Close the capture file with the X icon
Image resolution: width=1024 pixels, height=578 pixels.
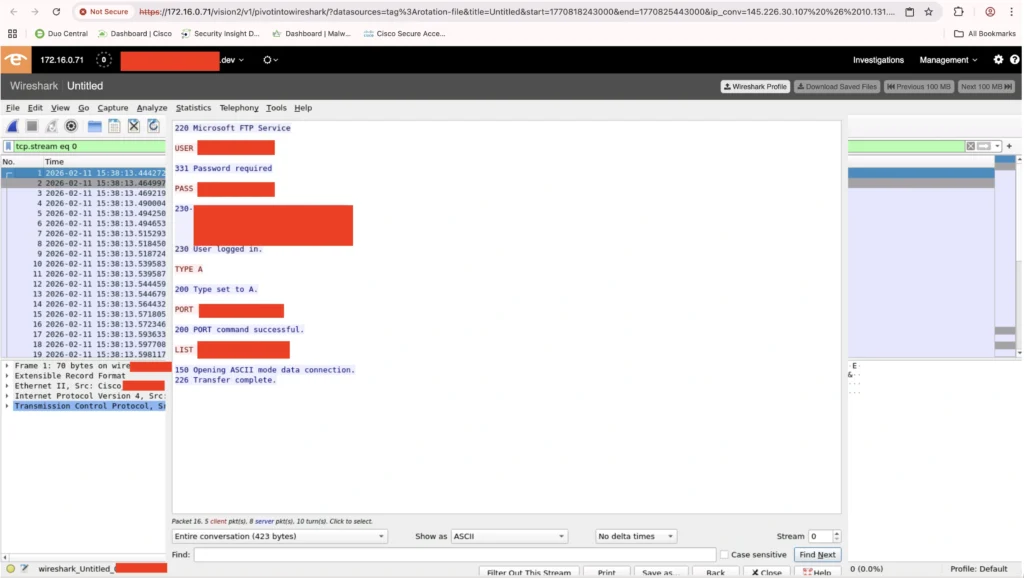[133, 125]
